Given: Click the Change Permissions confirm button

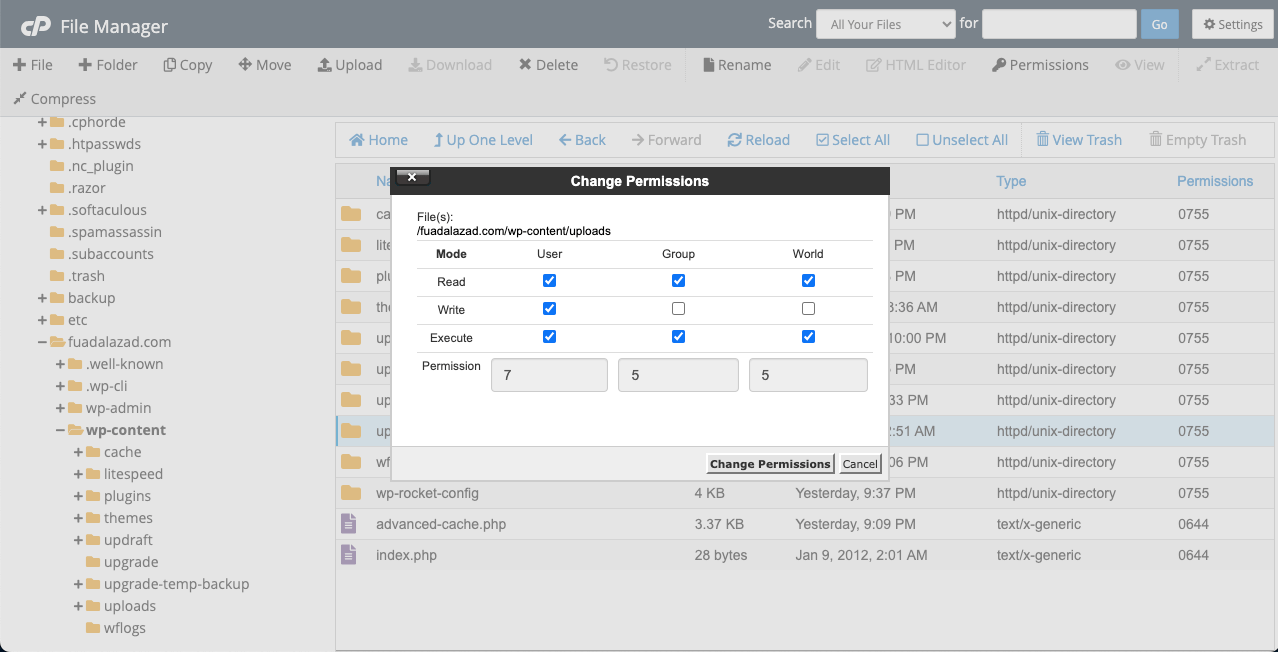Looking at the screenshot, I should (770, 464).
